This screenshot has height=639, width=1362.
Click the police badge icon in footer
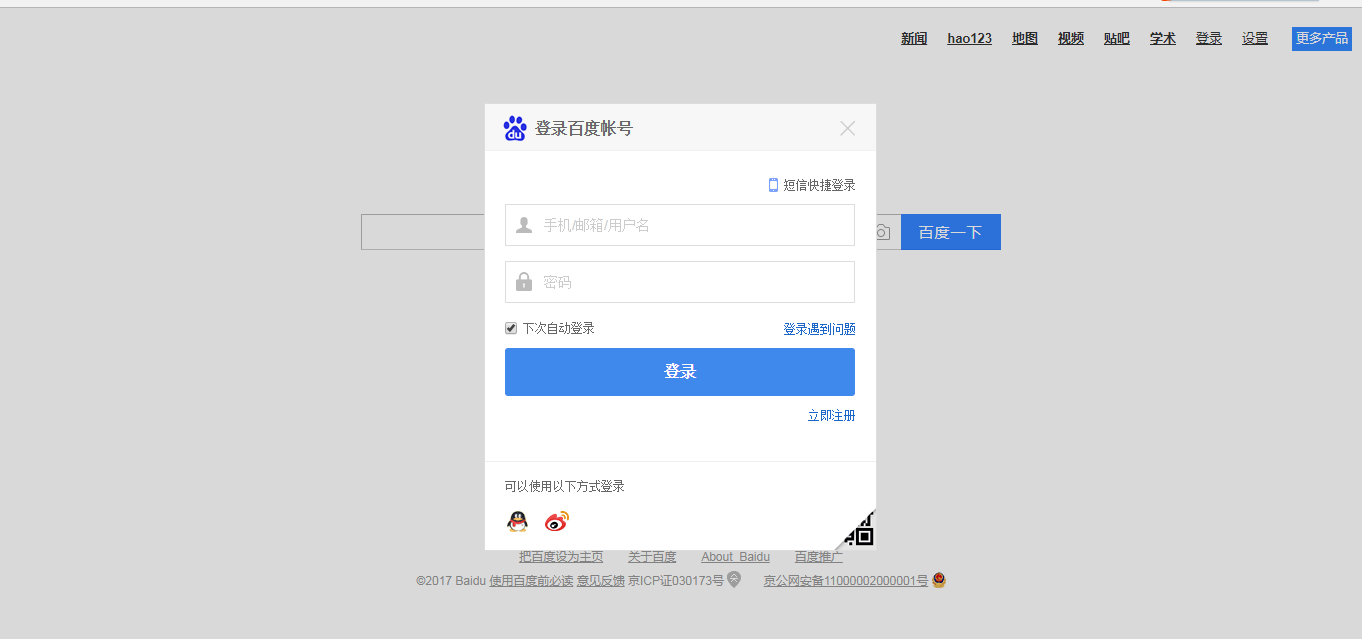939,580
